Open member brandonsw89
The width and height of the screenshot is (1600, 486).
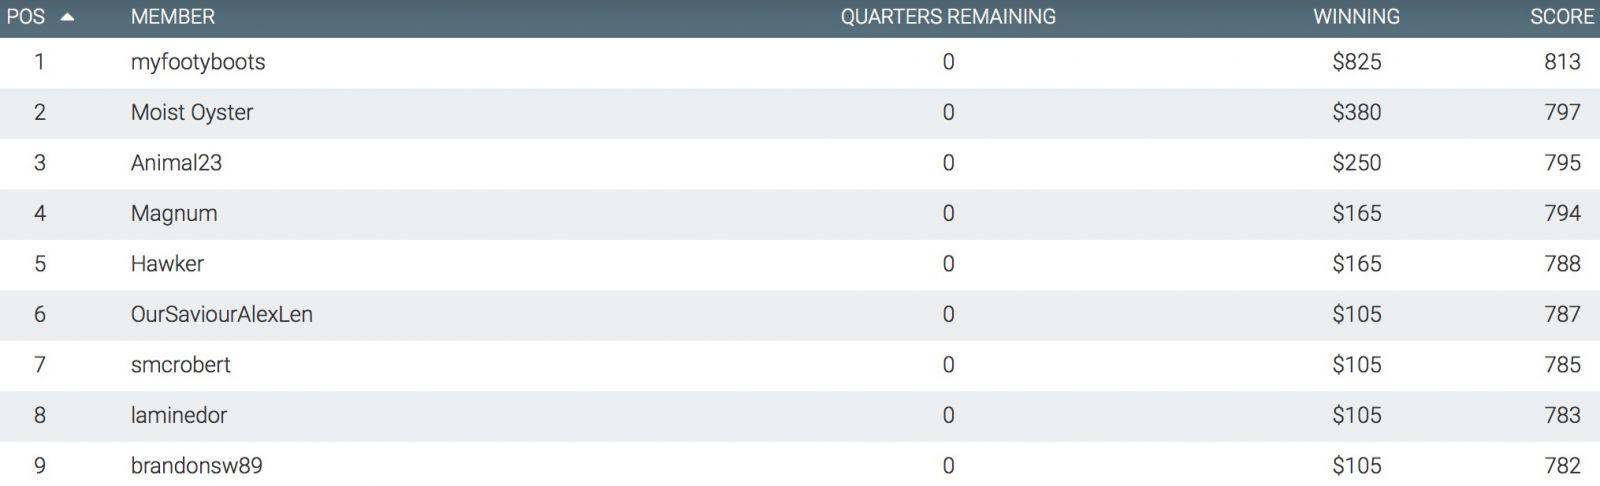pos(197,466)
